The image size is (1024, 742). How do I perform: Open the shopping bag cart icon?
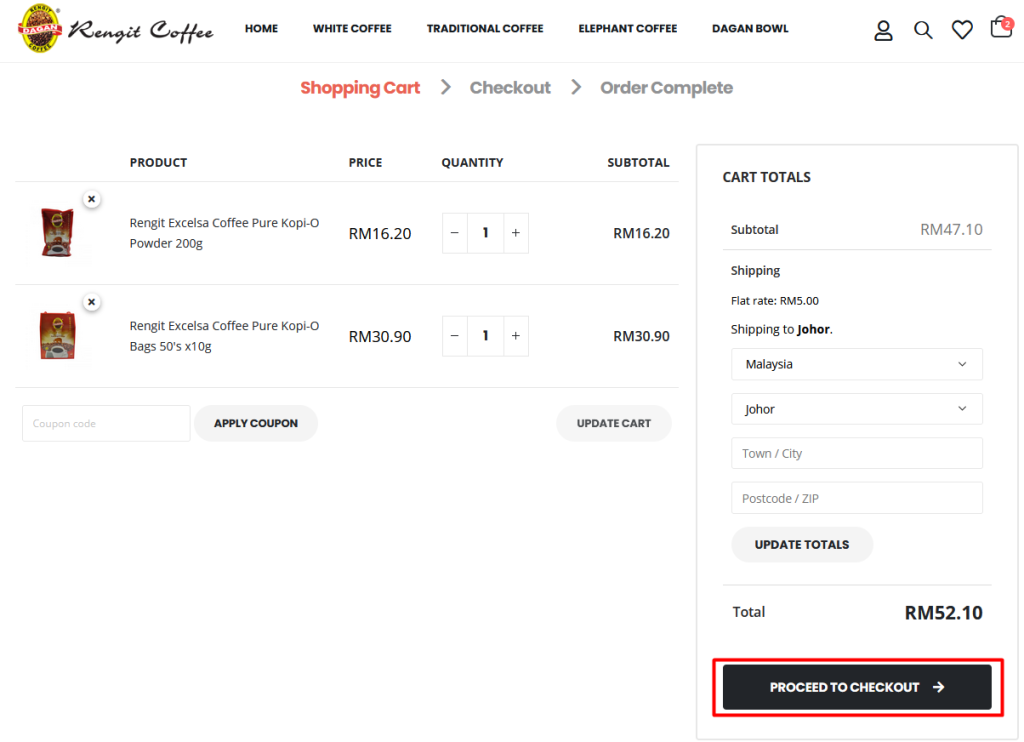click(x=1000, y=28)
